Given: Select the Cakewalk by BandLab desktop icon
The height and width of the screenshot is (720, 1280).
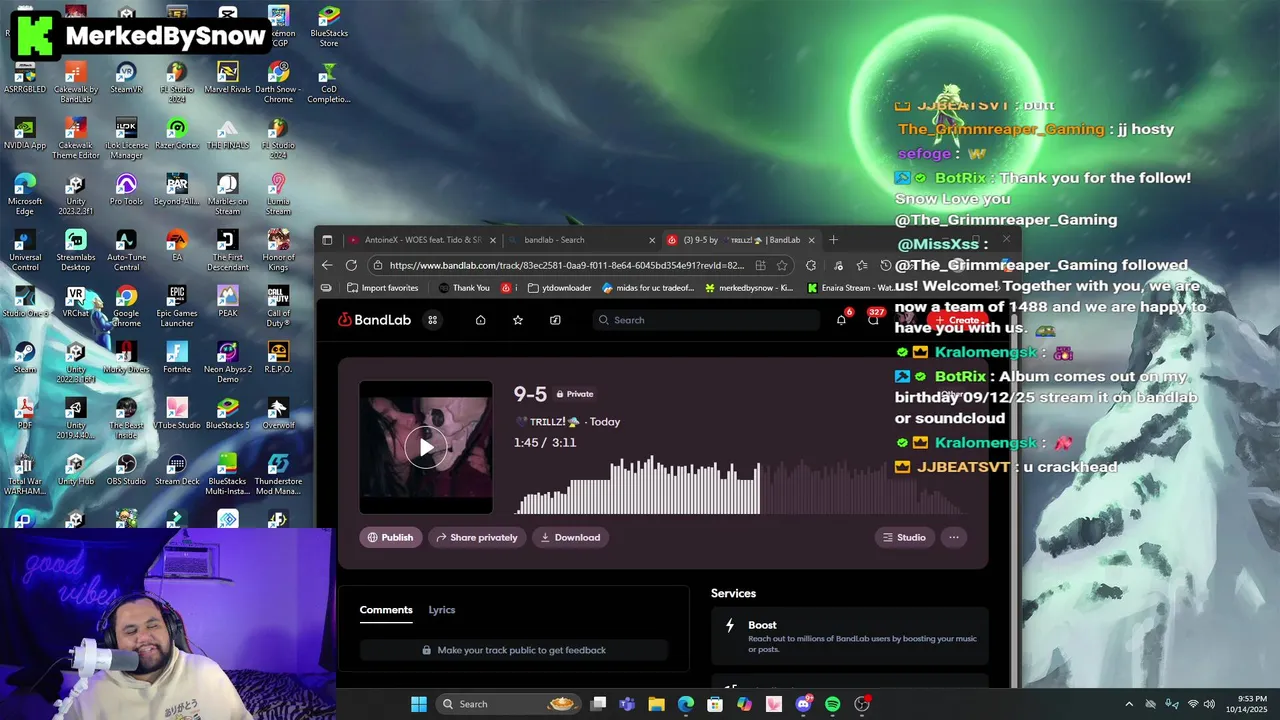Looking at the screenshot, I should (x=76, y=83).
